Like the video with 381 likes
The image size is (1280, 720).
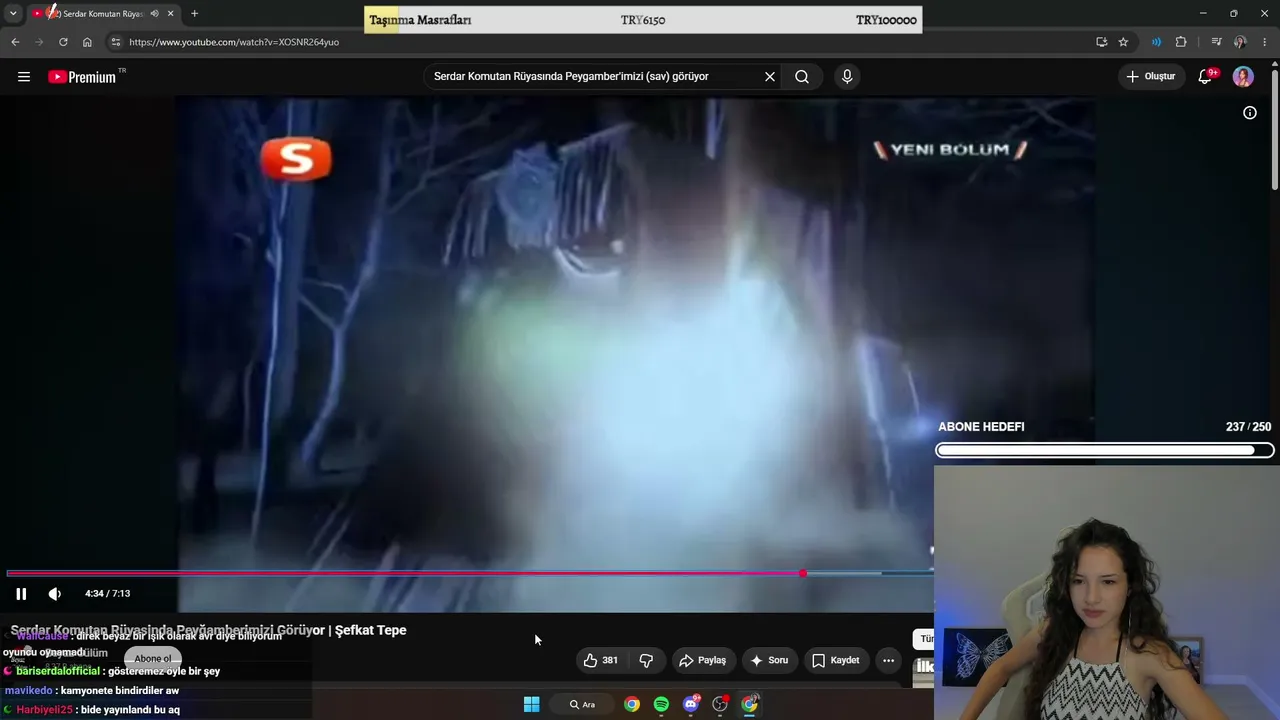[601, 660]
